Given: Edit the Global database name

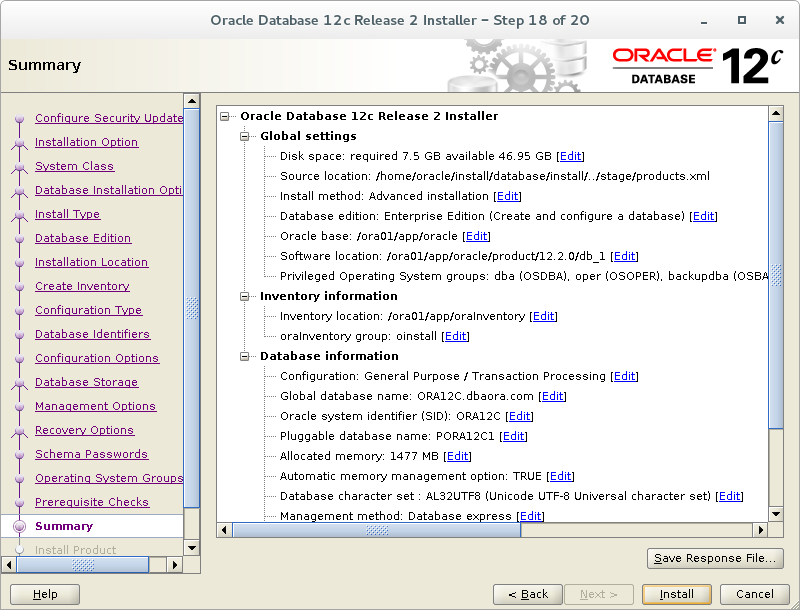Looking at the screenshot, I should (553, 396).
